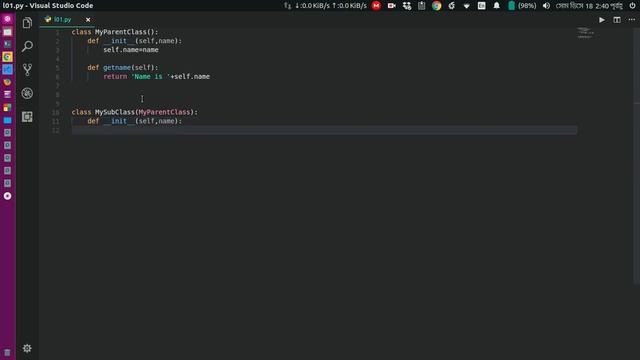
Task: Open the clipboard indicator in top panel
Action: (x=421, y=6)
